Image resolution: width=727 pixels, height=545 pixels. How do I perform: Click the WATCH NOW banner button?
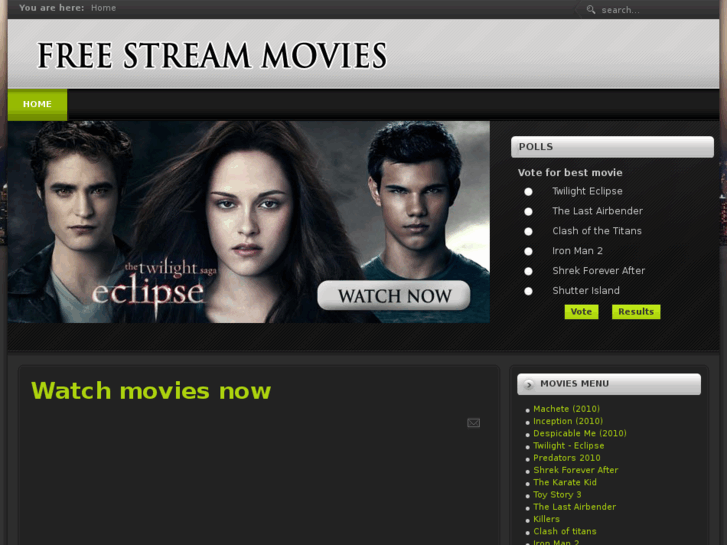click(394, 295)
